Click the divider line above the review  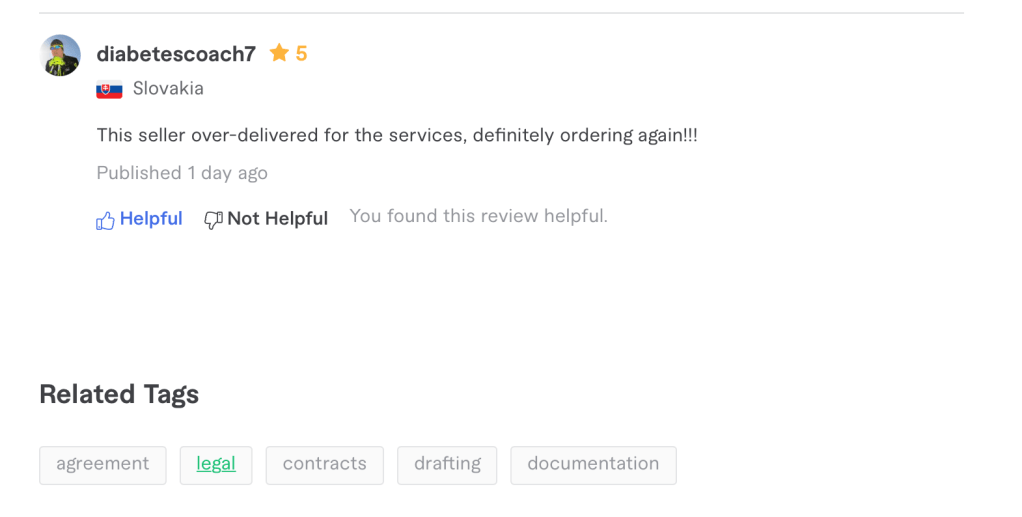point(501,13)
